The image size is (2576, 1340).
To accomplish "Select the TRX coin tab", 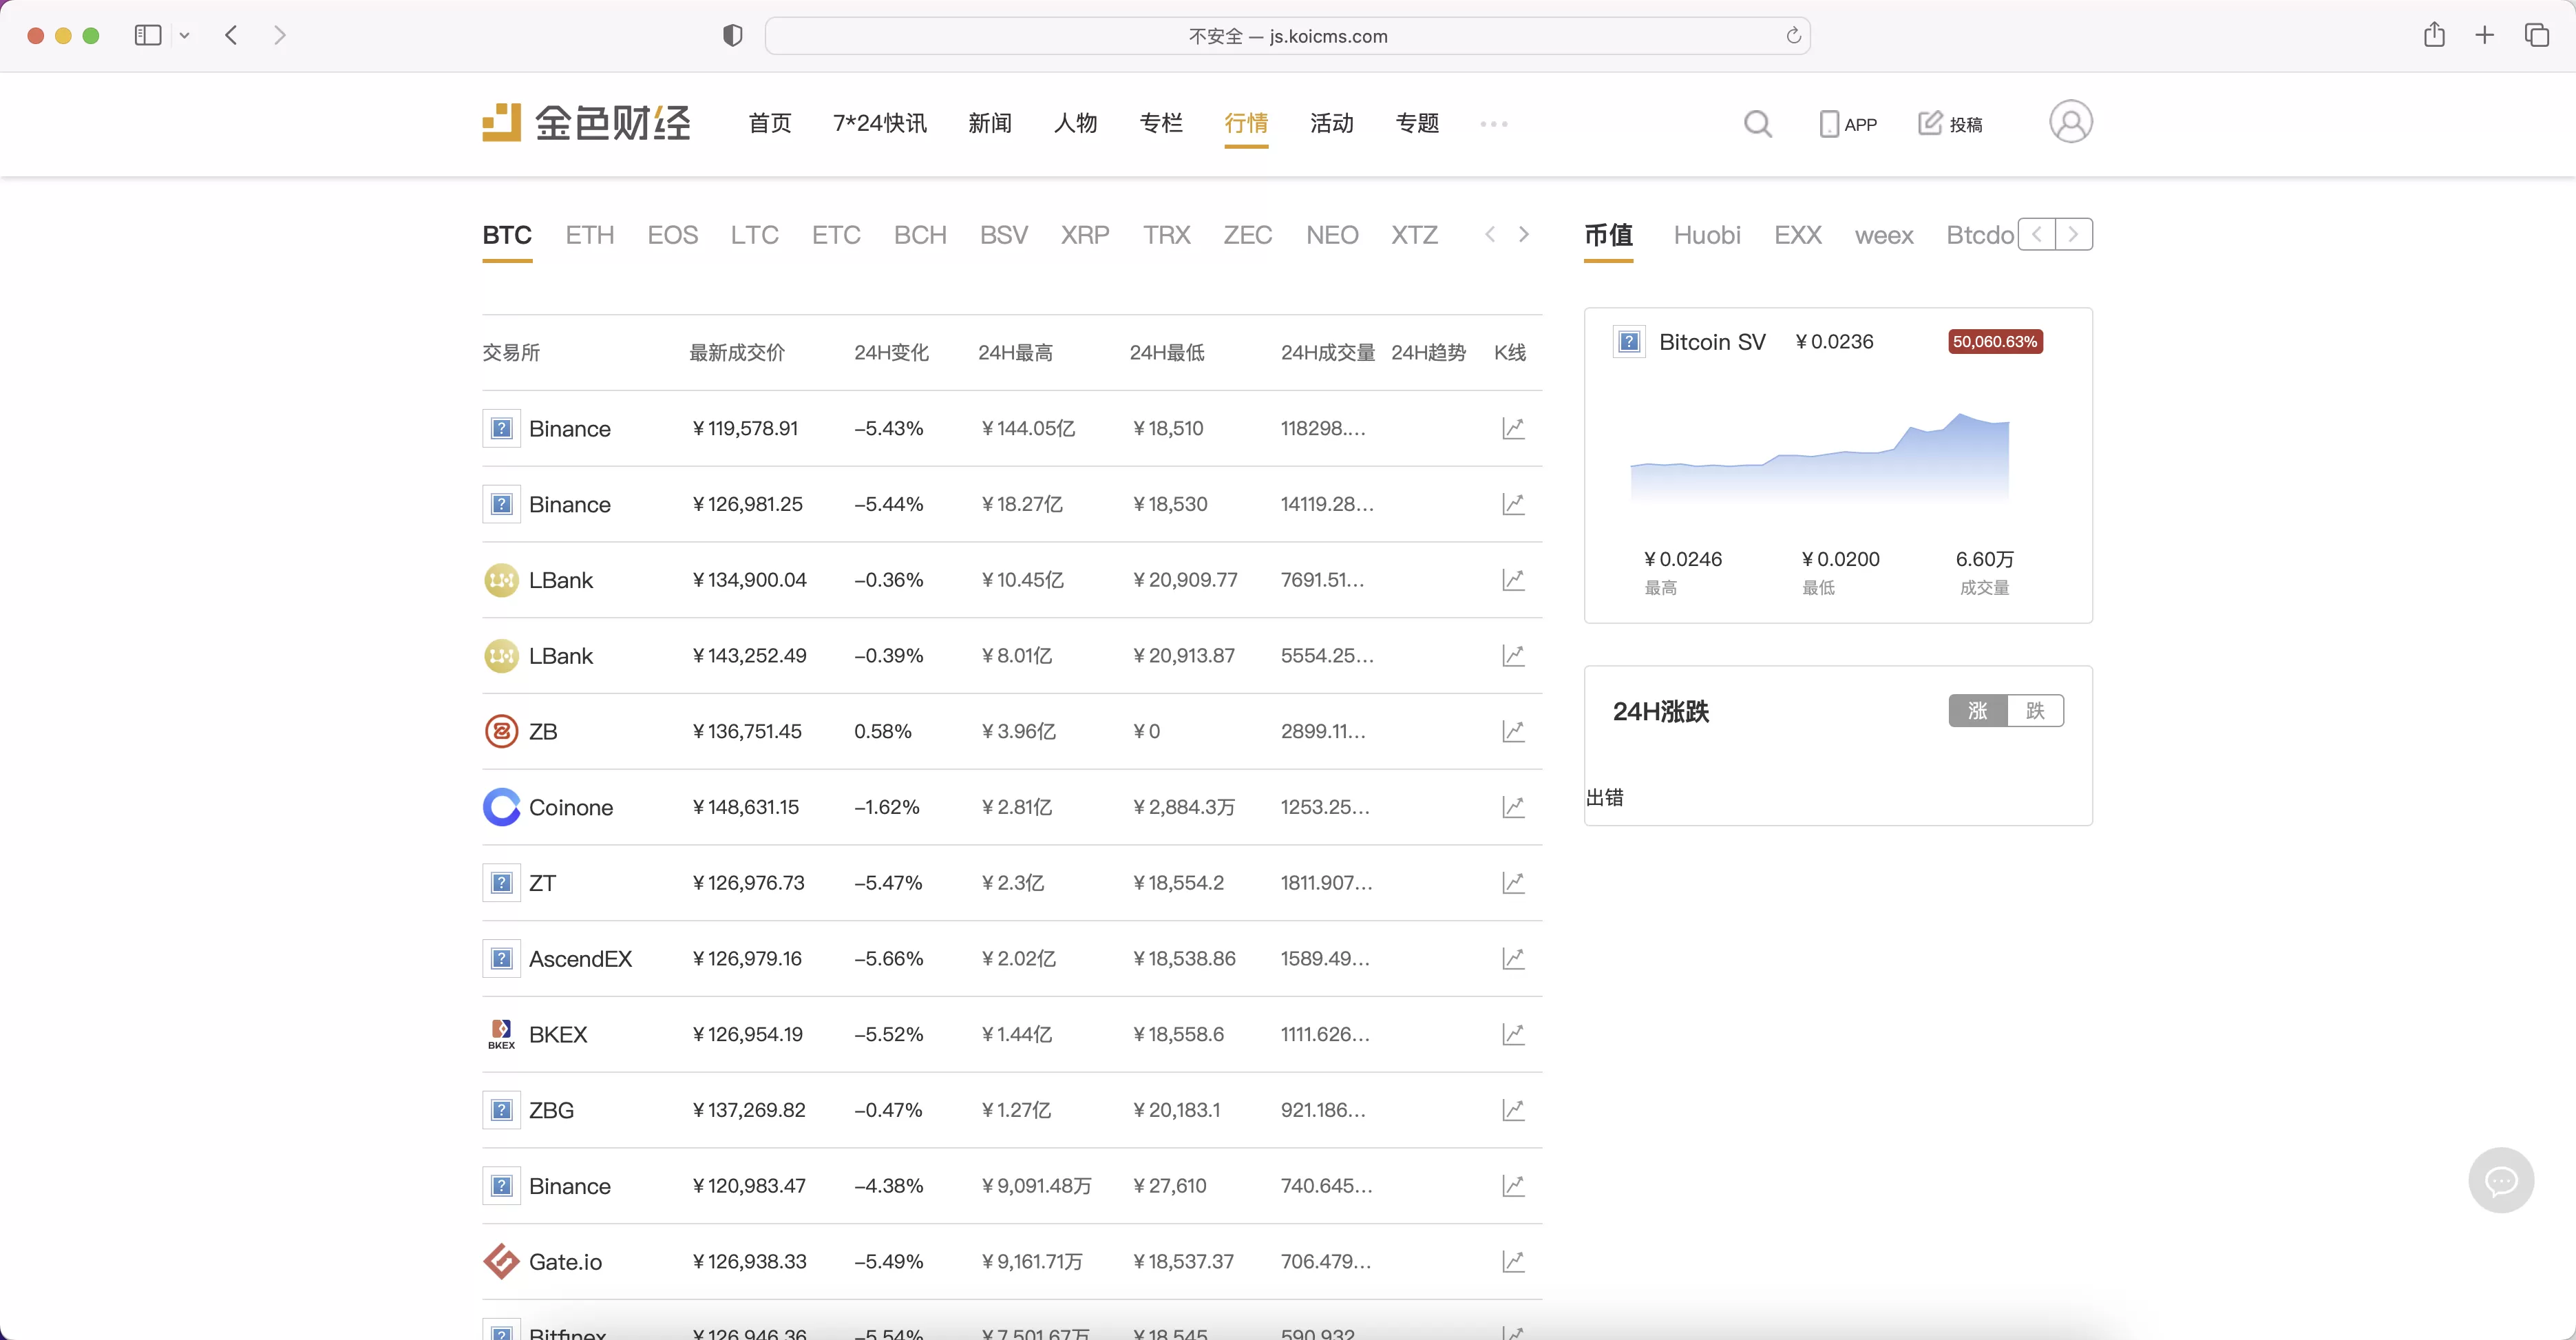I will pyautogui.click(x=1166, y=235).
